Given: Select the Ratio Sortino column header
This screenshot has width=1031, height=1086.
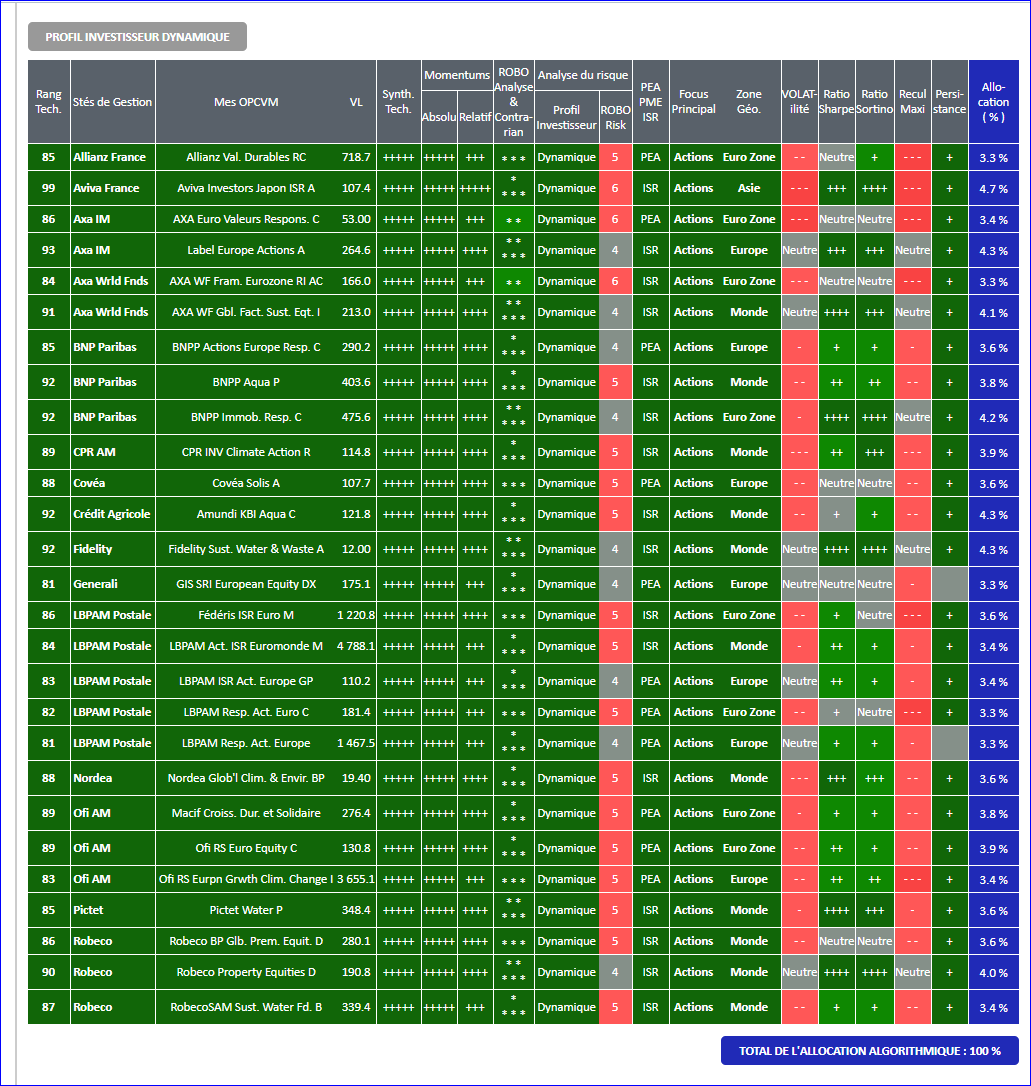Looking at the screenshot, I should 875,102.
